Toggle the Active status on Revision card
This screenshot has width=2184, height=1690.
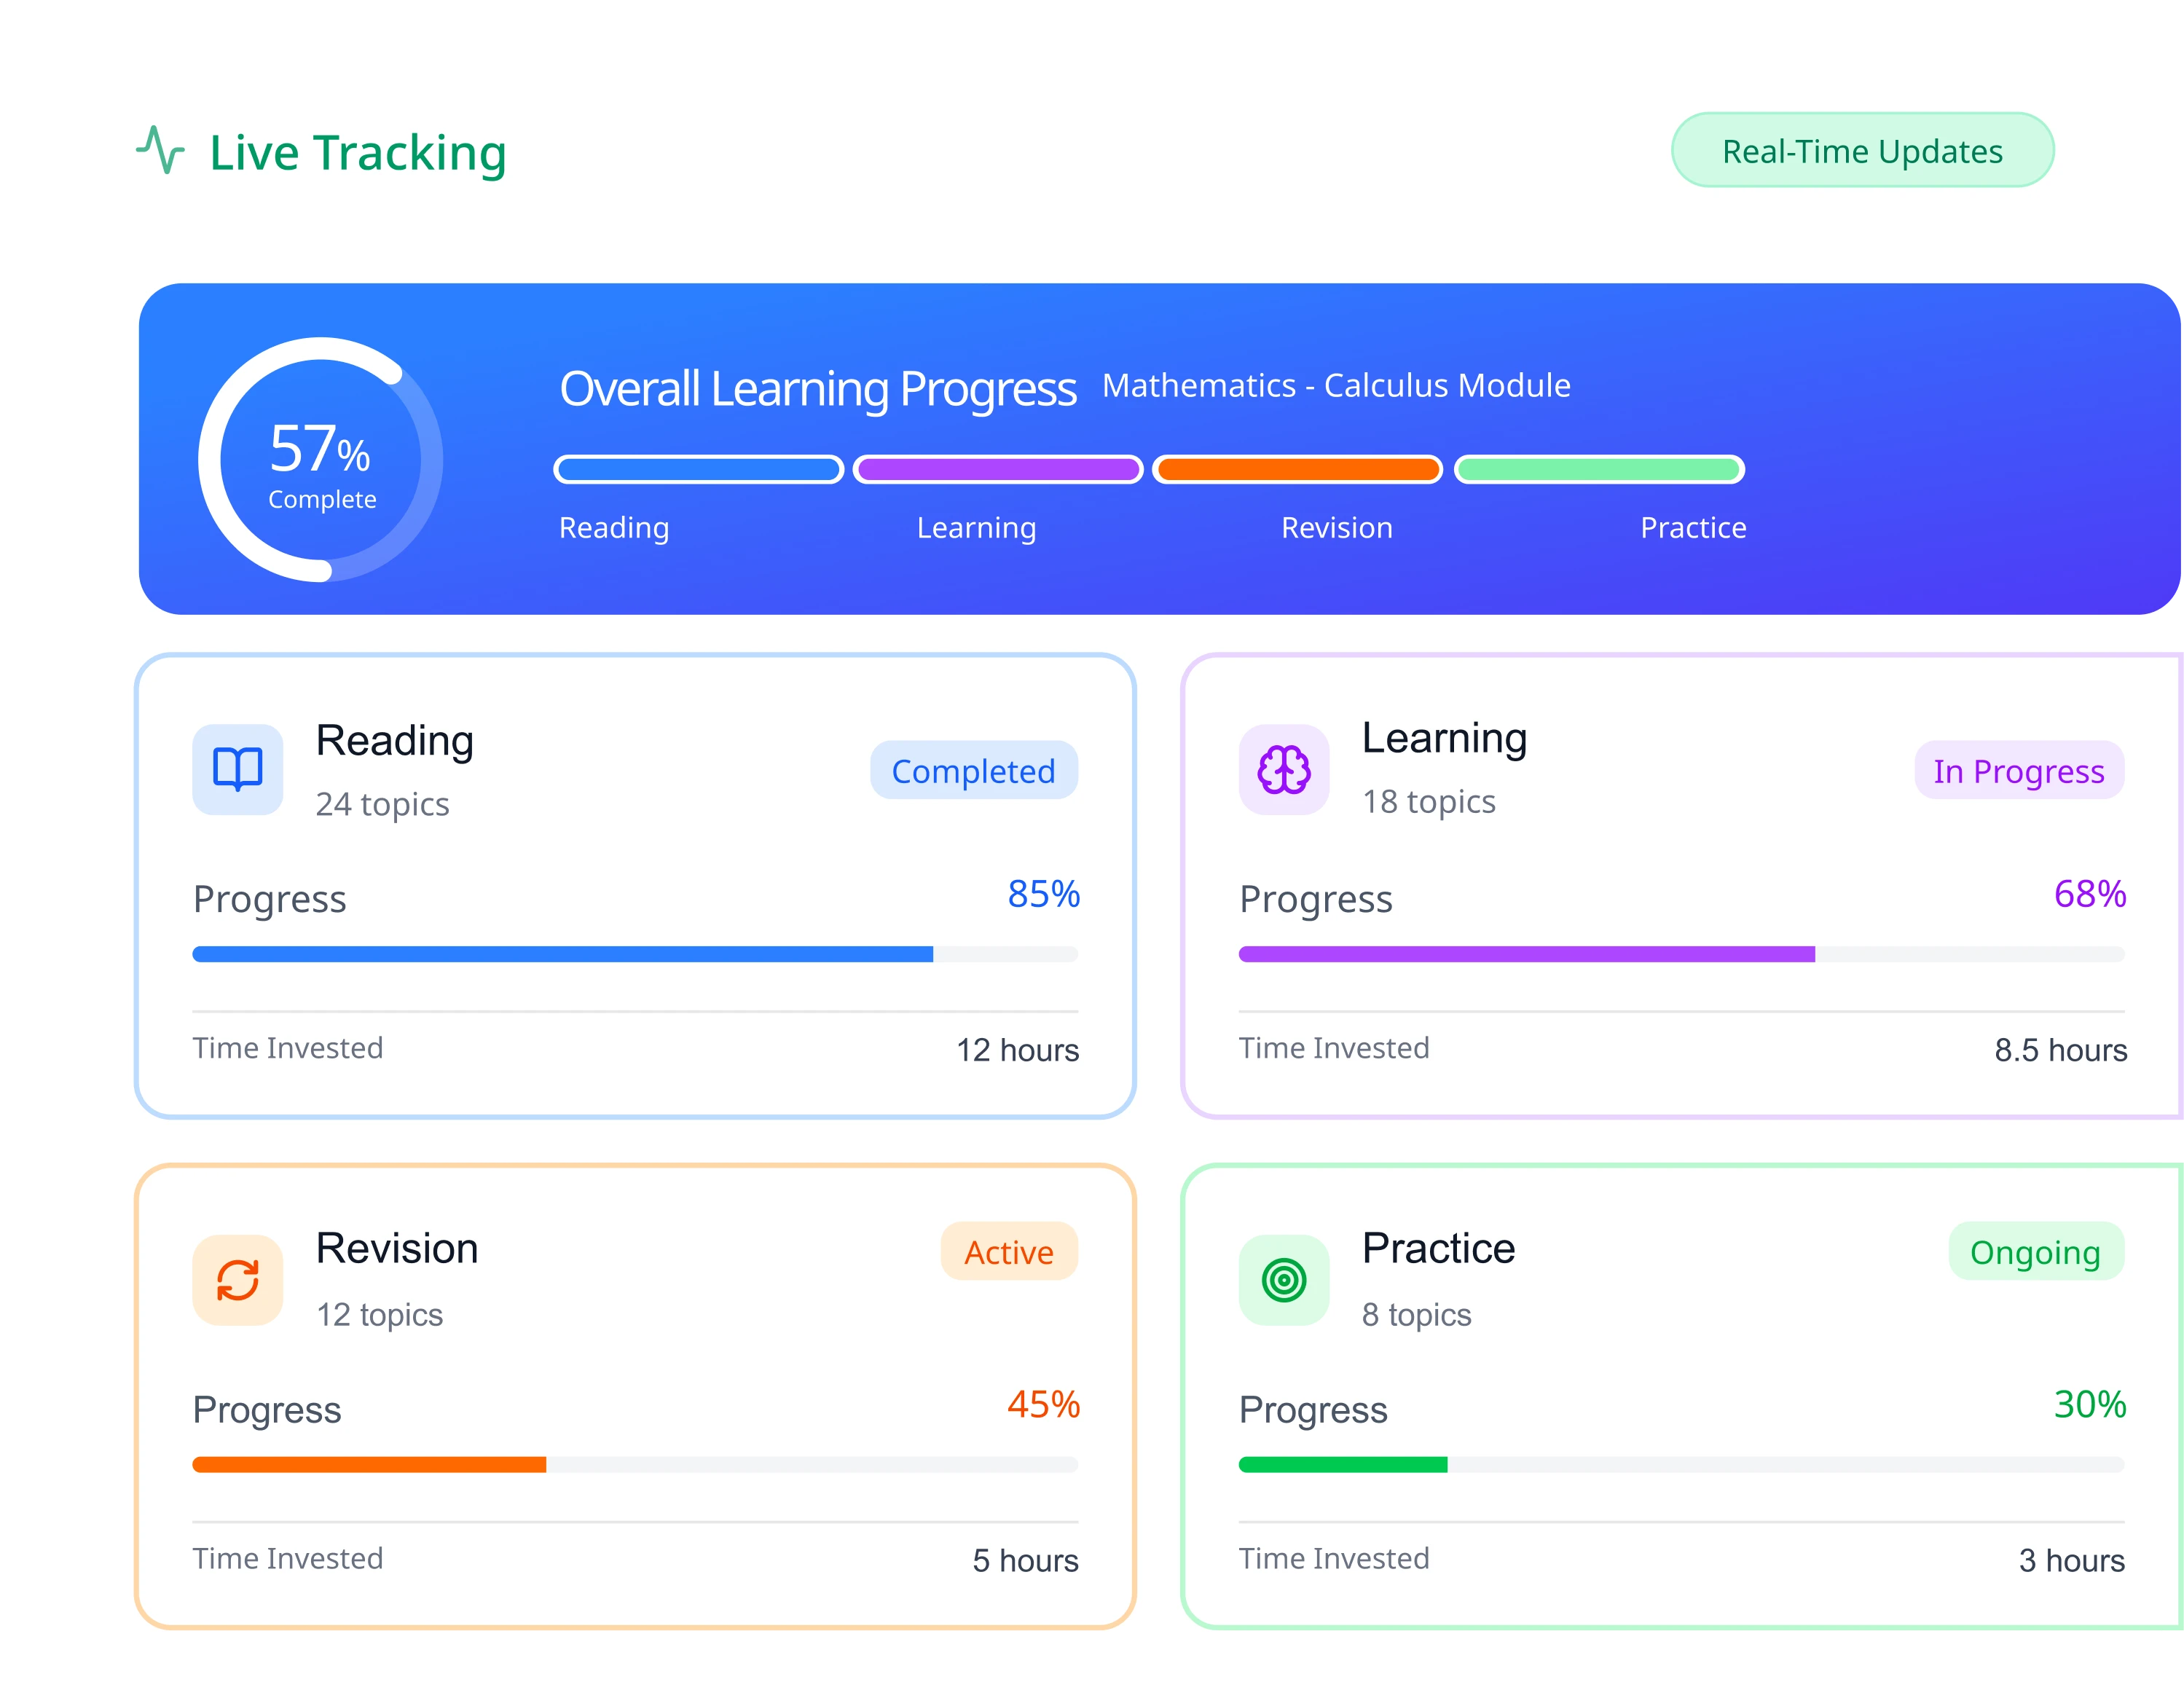point(1008,1252)
